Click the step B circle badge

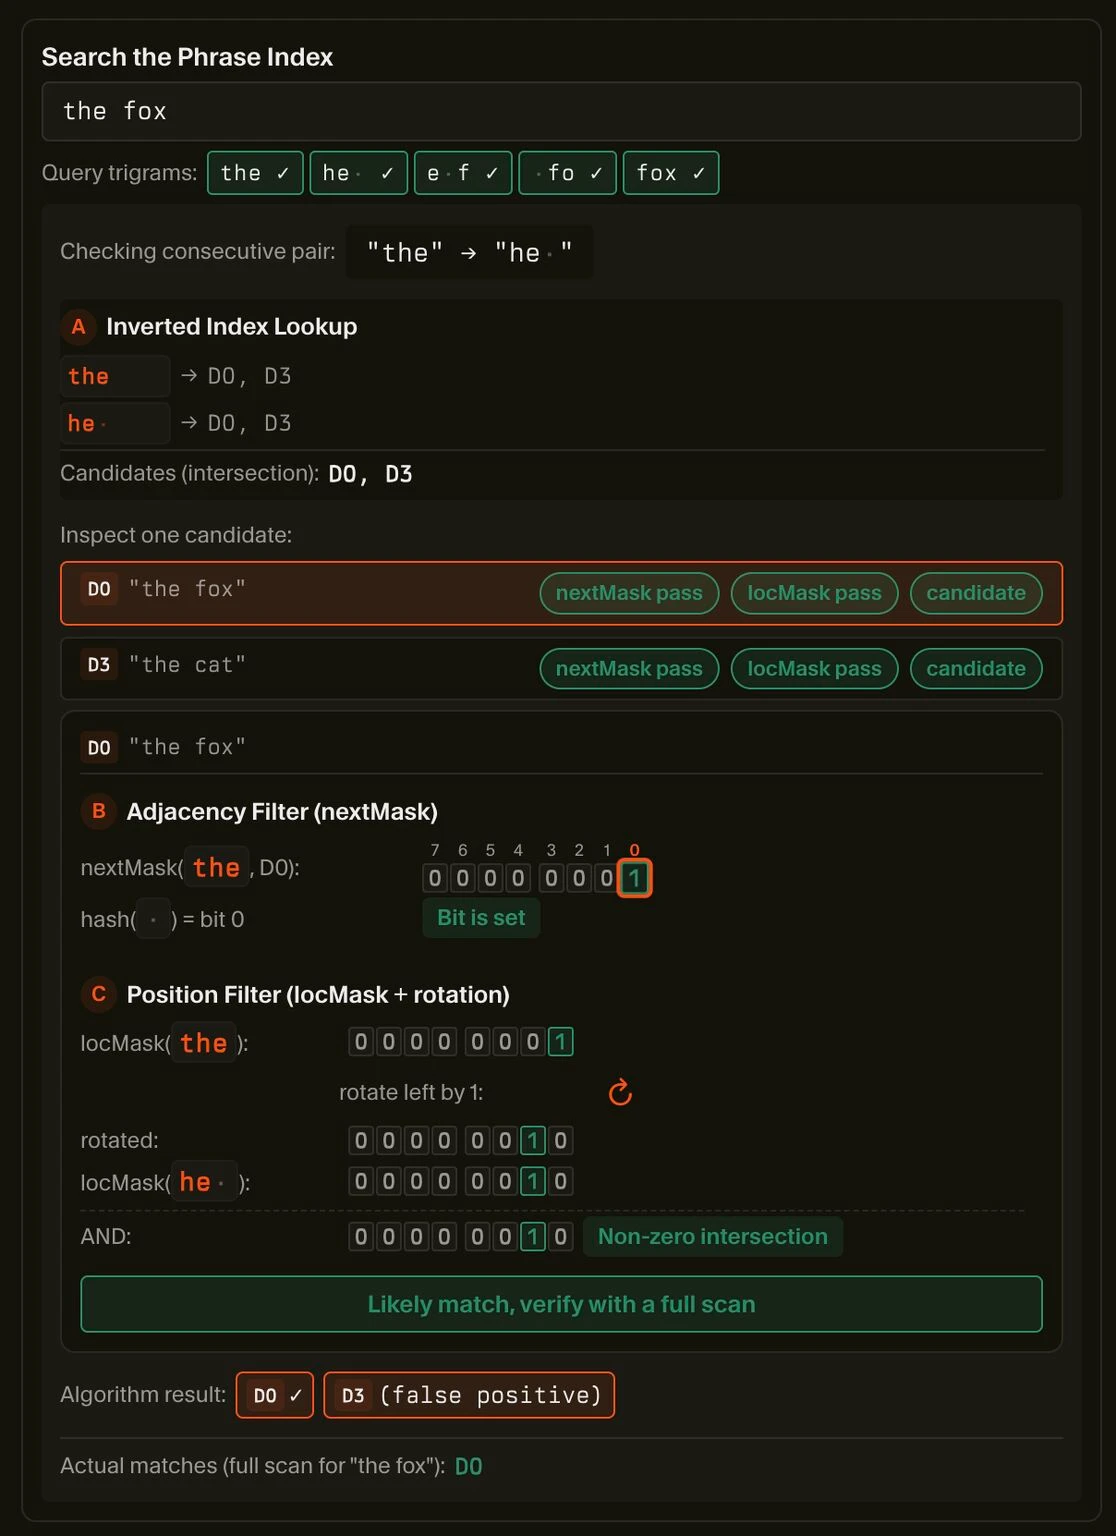[x=98, y=811]
